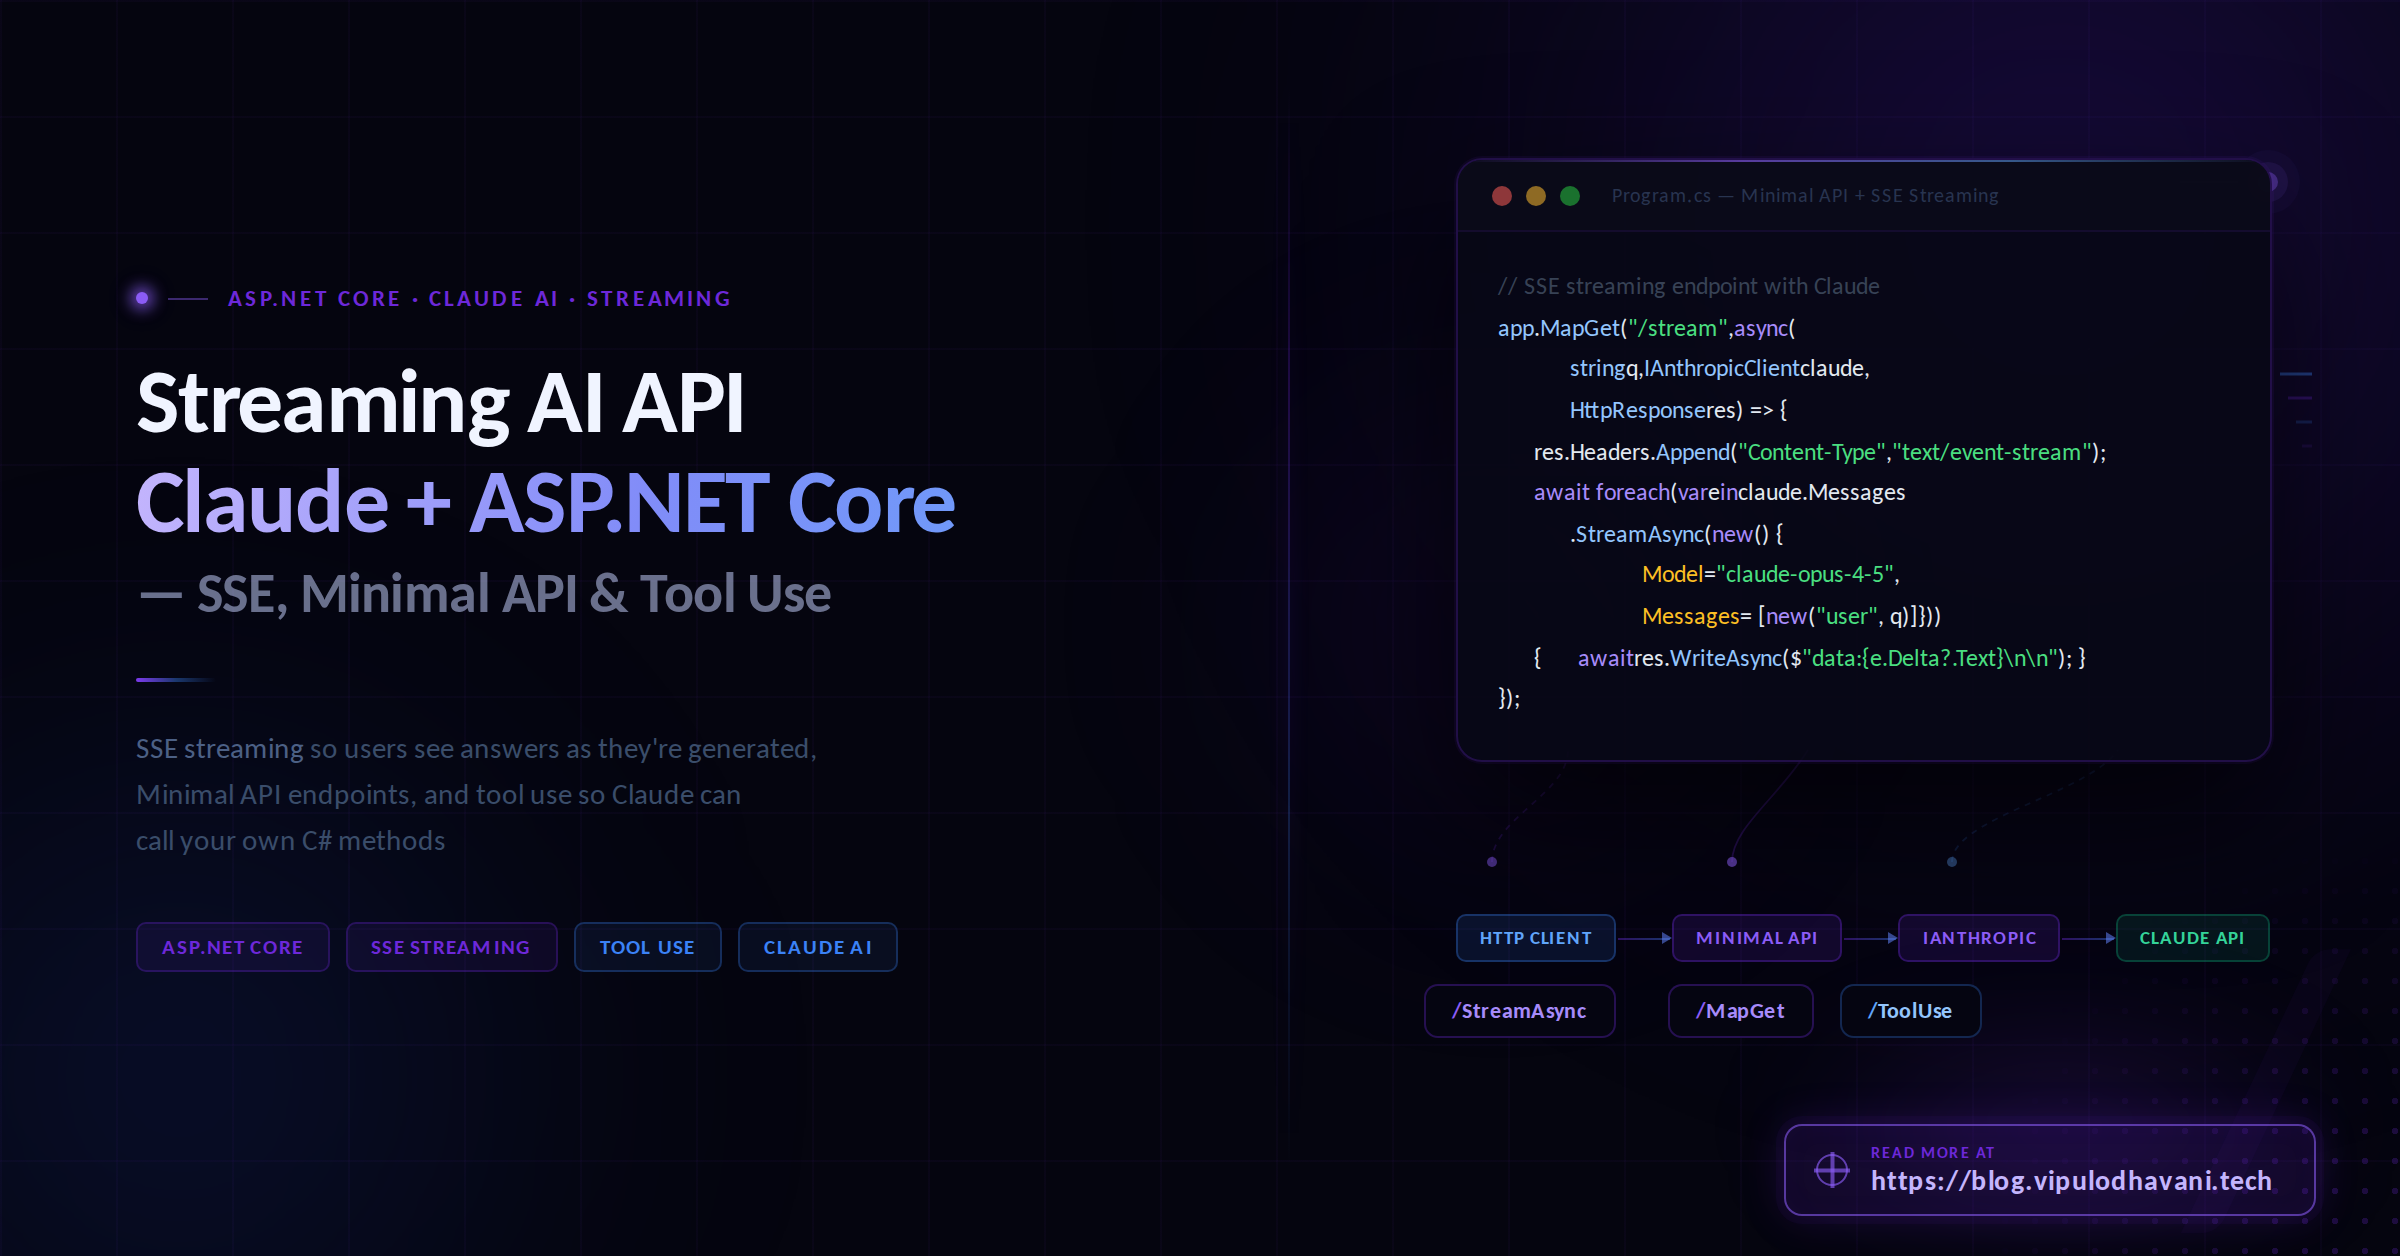This screenshot has width=2400, height=1256.
Task: Click the globe icon beside Read More At
Action: (1832, 1169)
